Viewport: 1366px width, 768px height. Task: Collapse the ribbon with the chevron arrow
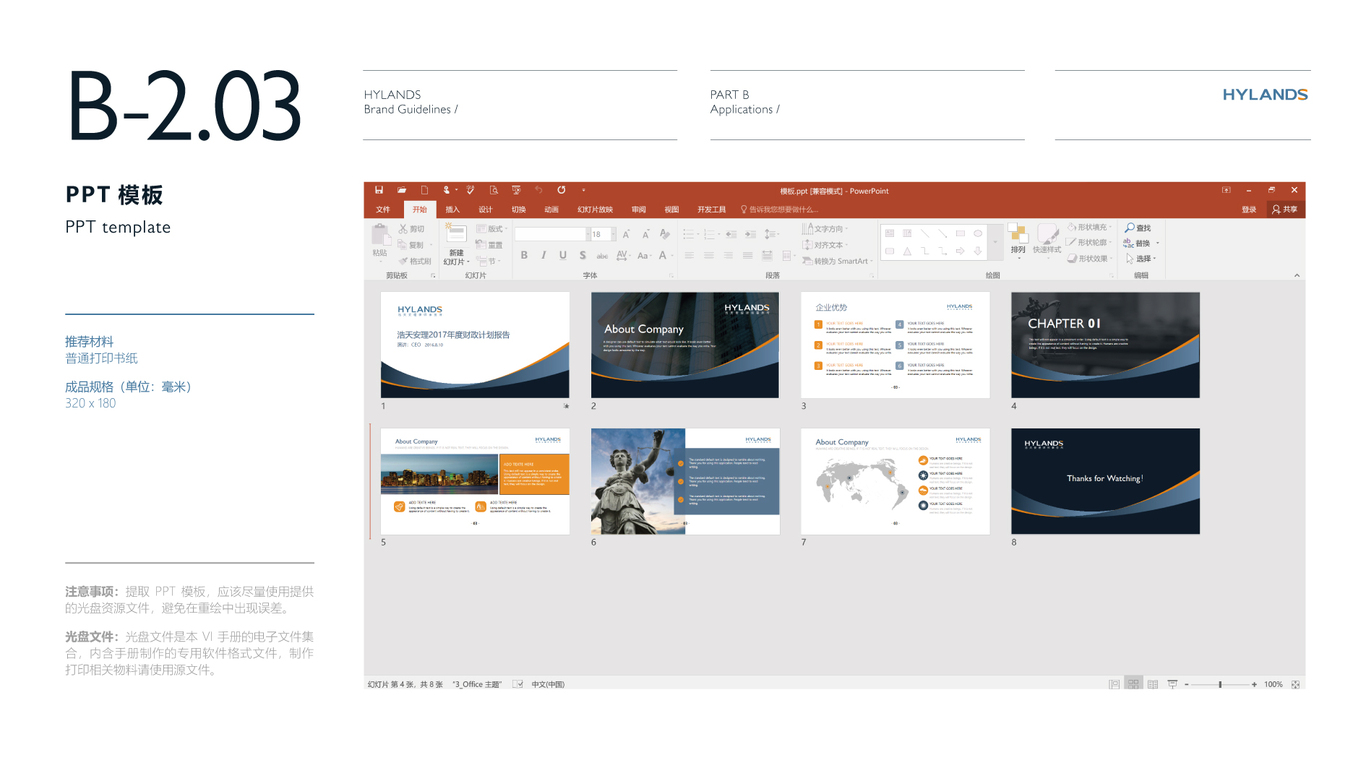(1297, 275)
